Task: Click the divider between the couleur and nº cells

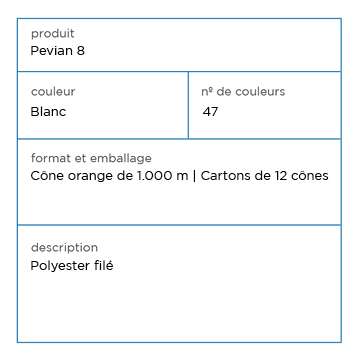Action: (x=188, y=105)
